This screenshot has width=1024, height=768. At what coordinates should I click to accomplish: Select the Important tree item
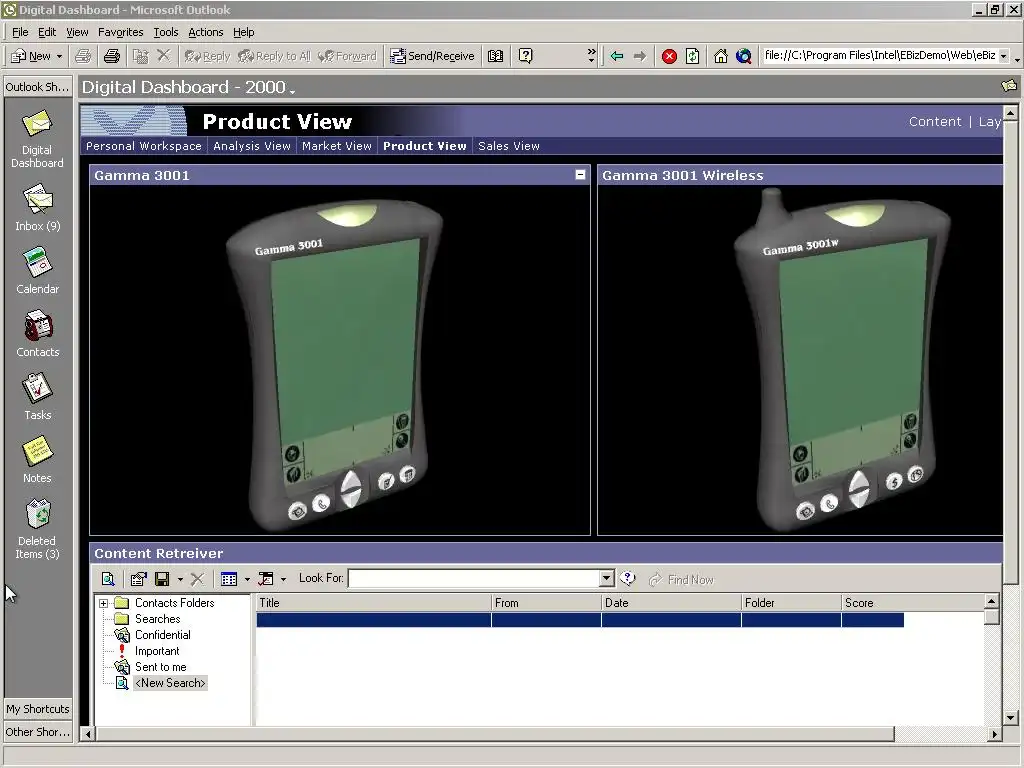(x=157, y=651)
